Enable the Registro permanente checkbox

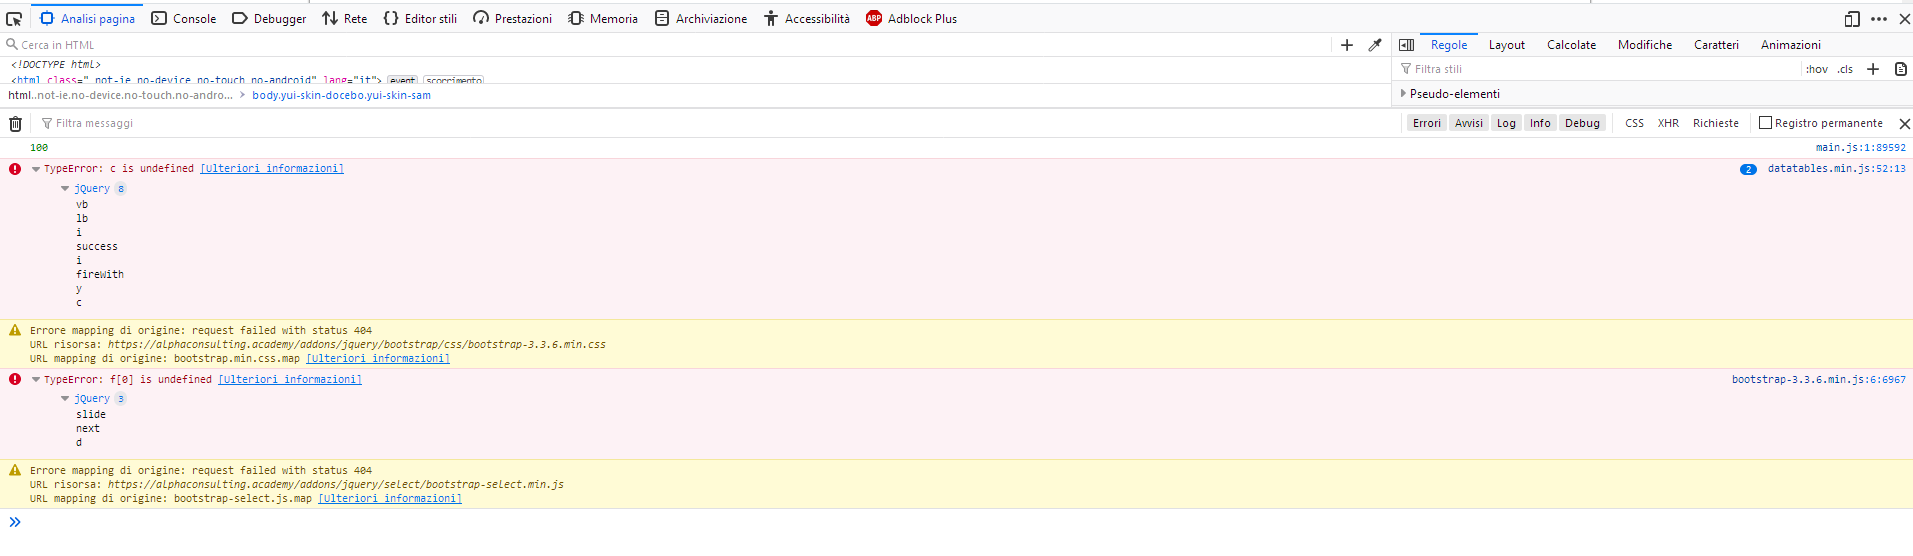(x=1765, y=123)
